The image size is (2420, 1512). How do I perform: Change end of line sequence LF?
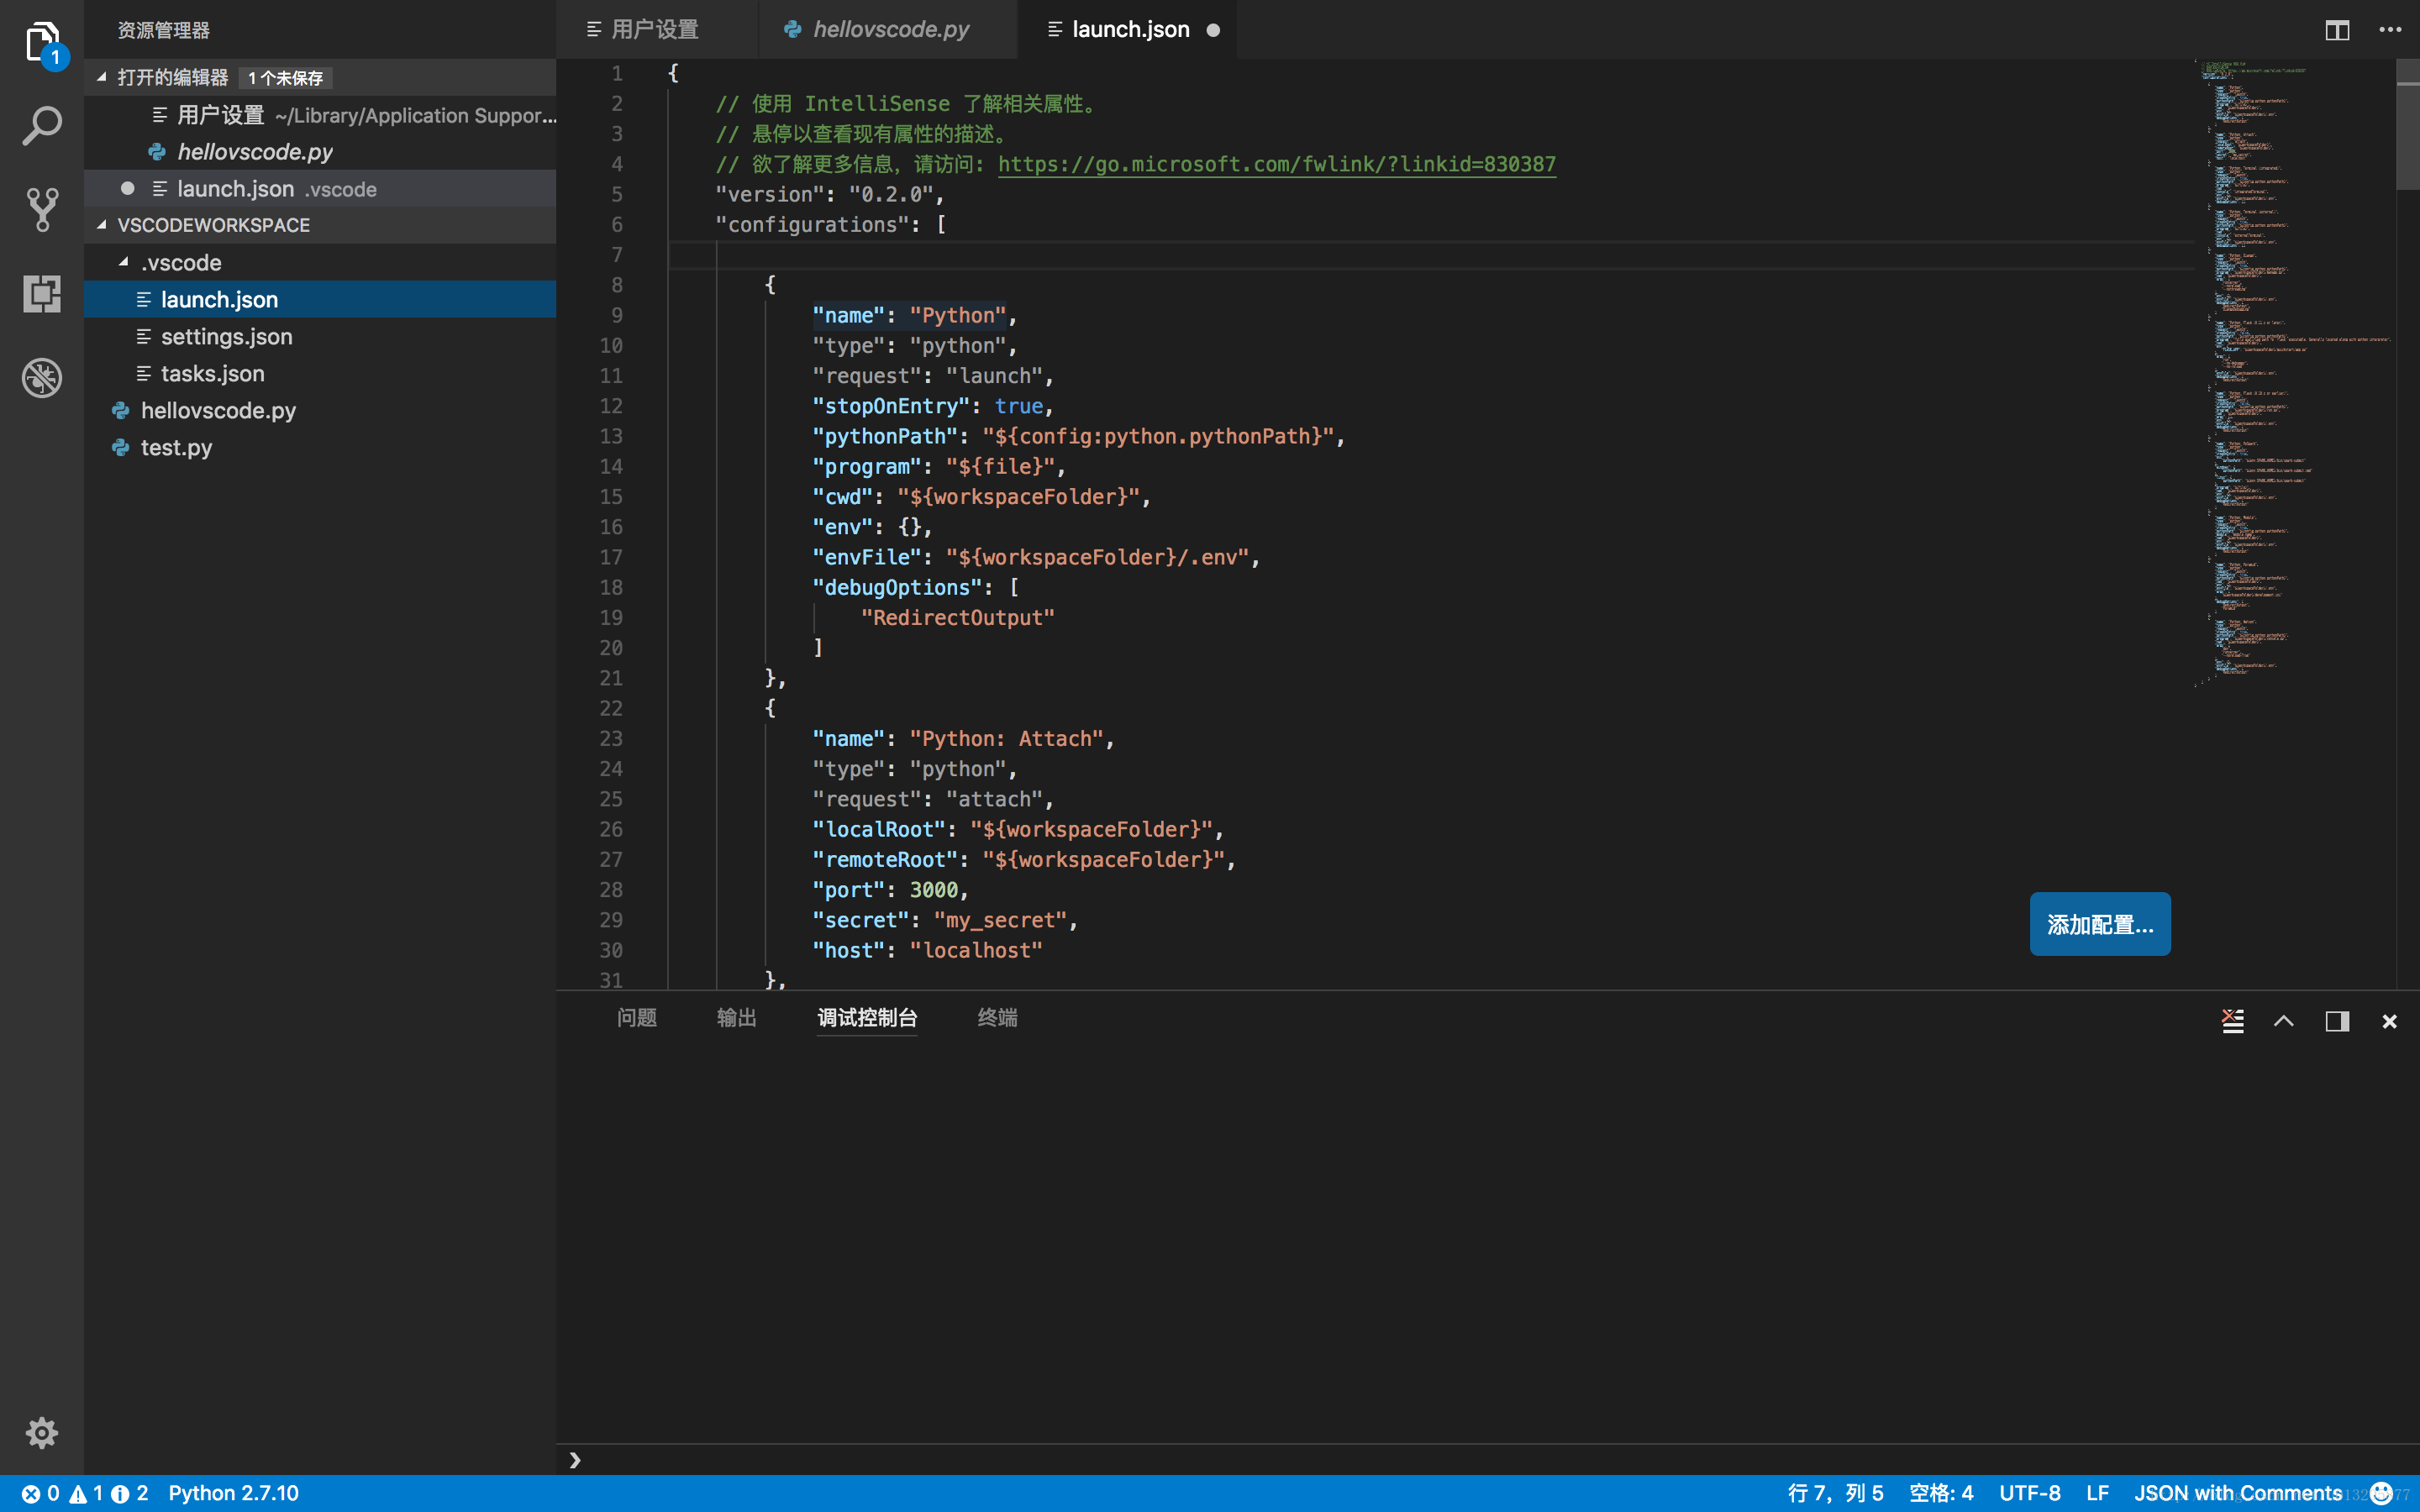tap(2098, 1493)
